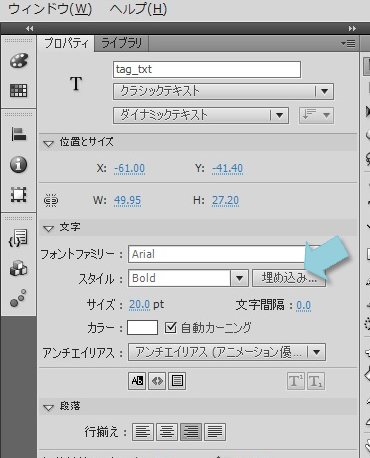370x458 pixels.
Task: Switch to the ライブラリ tab
Action: 121,43
